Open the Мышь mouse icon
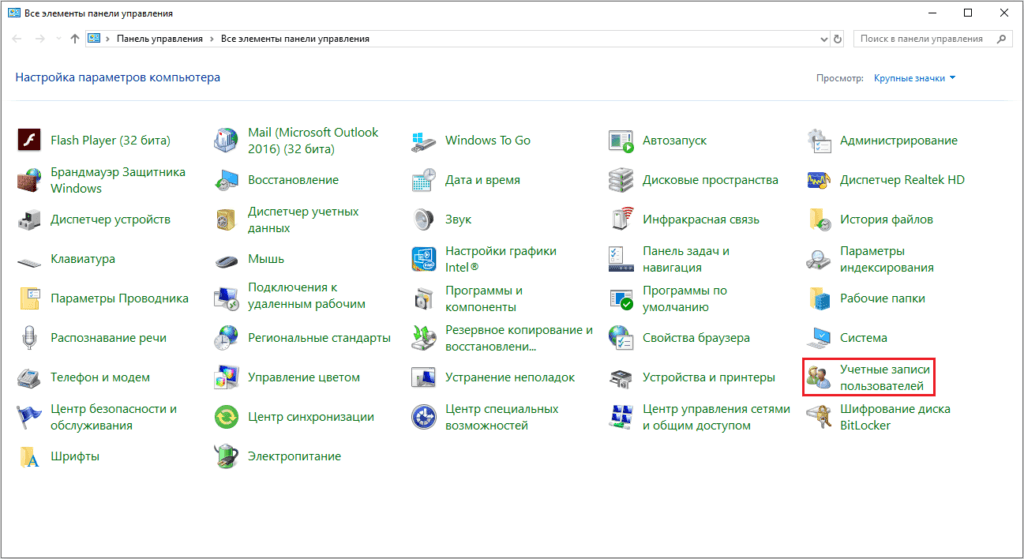This screenshot has width=1024, height=559. 227,261
